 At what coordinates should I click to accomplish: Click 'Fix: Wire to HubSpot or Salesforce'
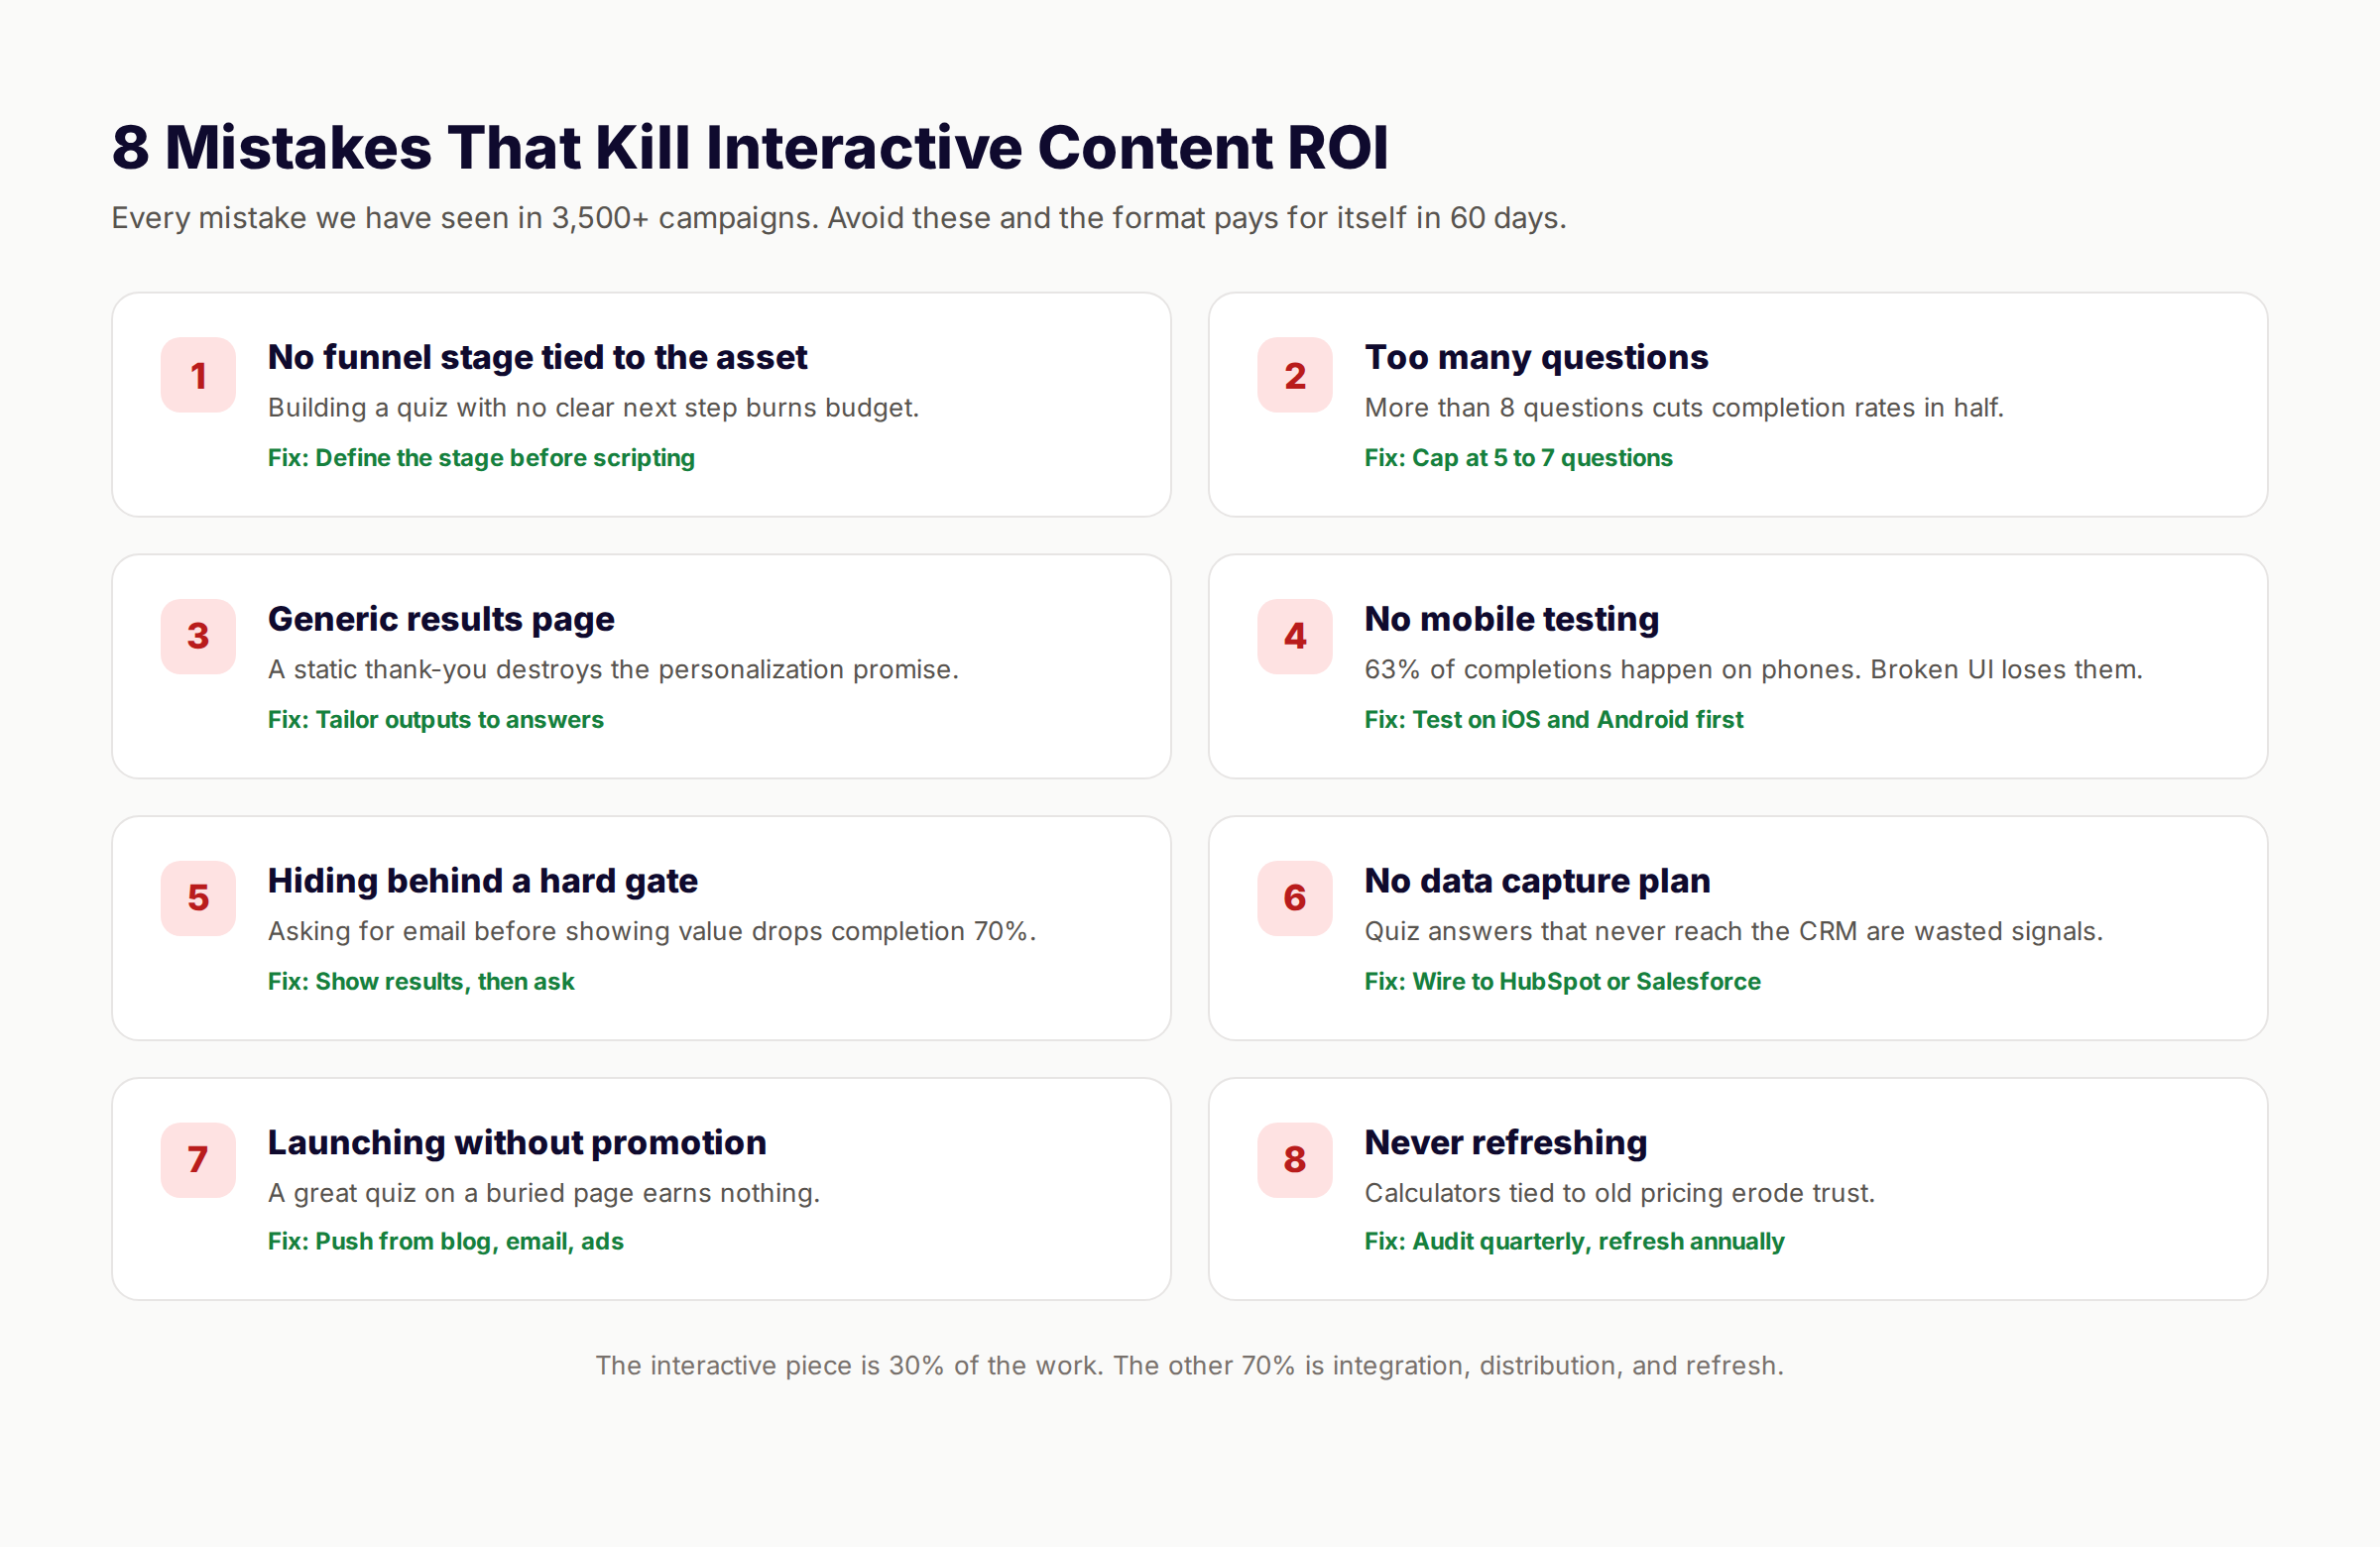click(x=1562, y=982)
